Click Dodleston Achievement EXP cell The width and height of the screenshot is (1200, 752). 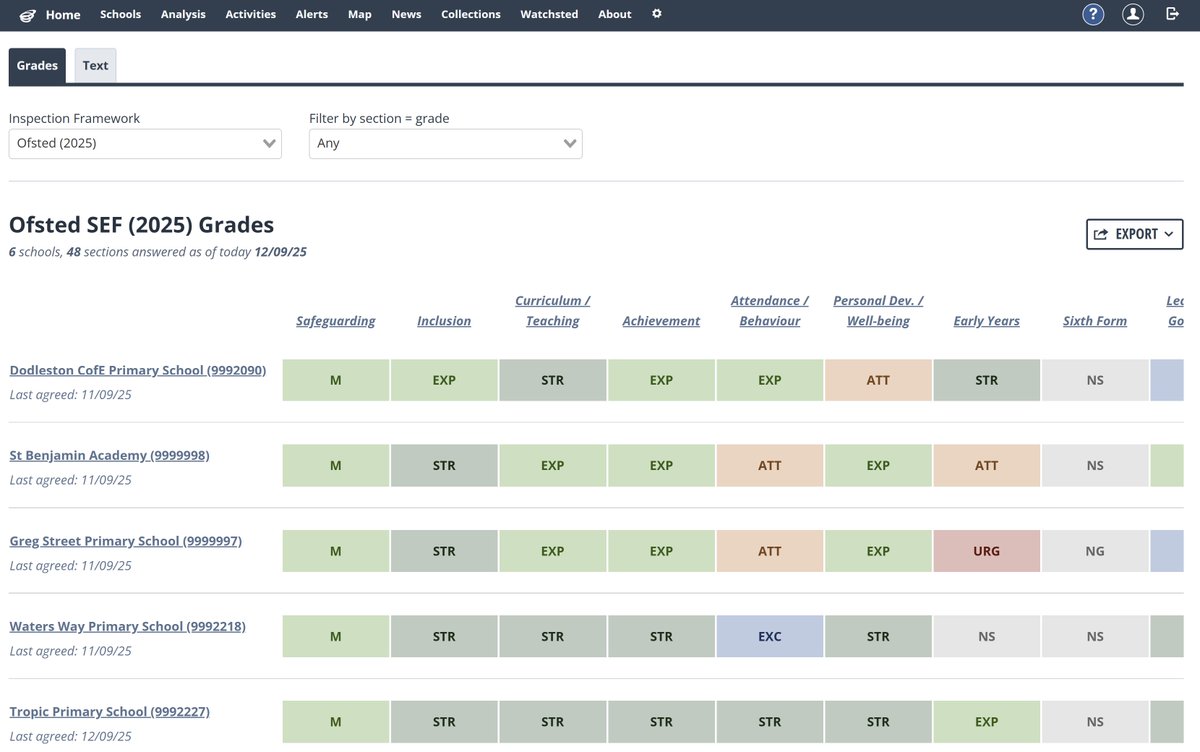(x=661, y=380)
